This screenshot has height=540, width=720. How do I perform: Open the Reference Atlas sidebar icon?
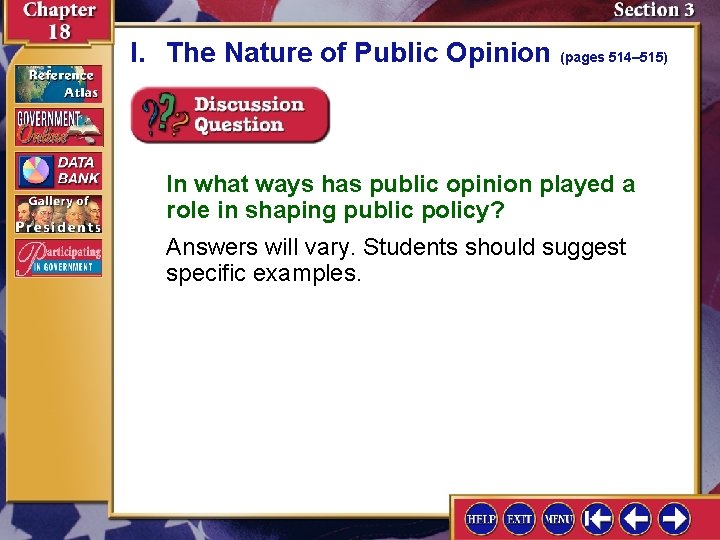[x=58, y=84]
